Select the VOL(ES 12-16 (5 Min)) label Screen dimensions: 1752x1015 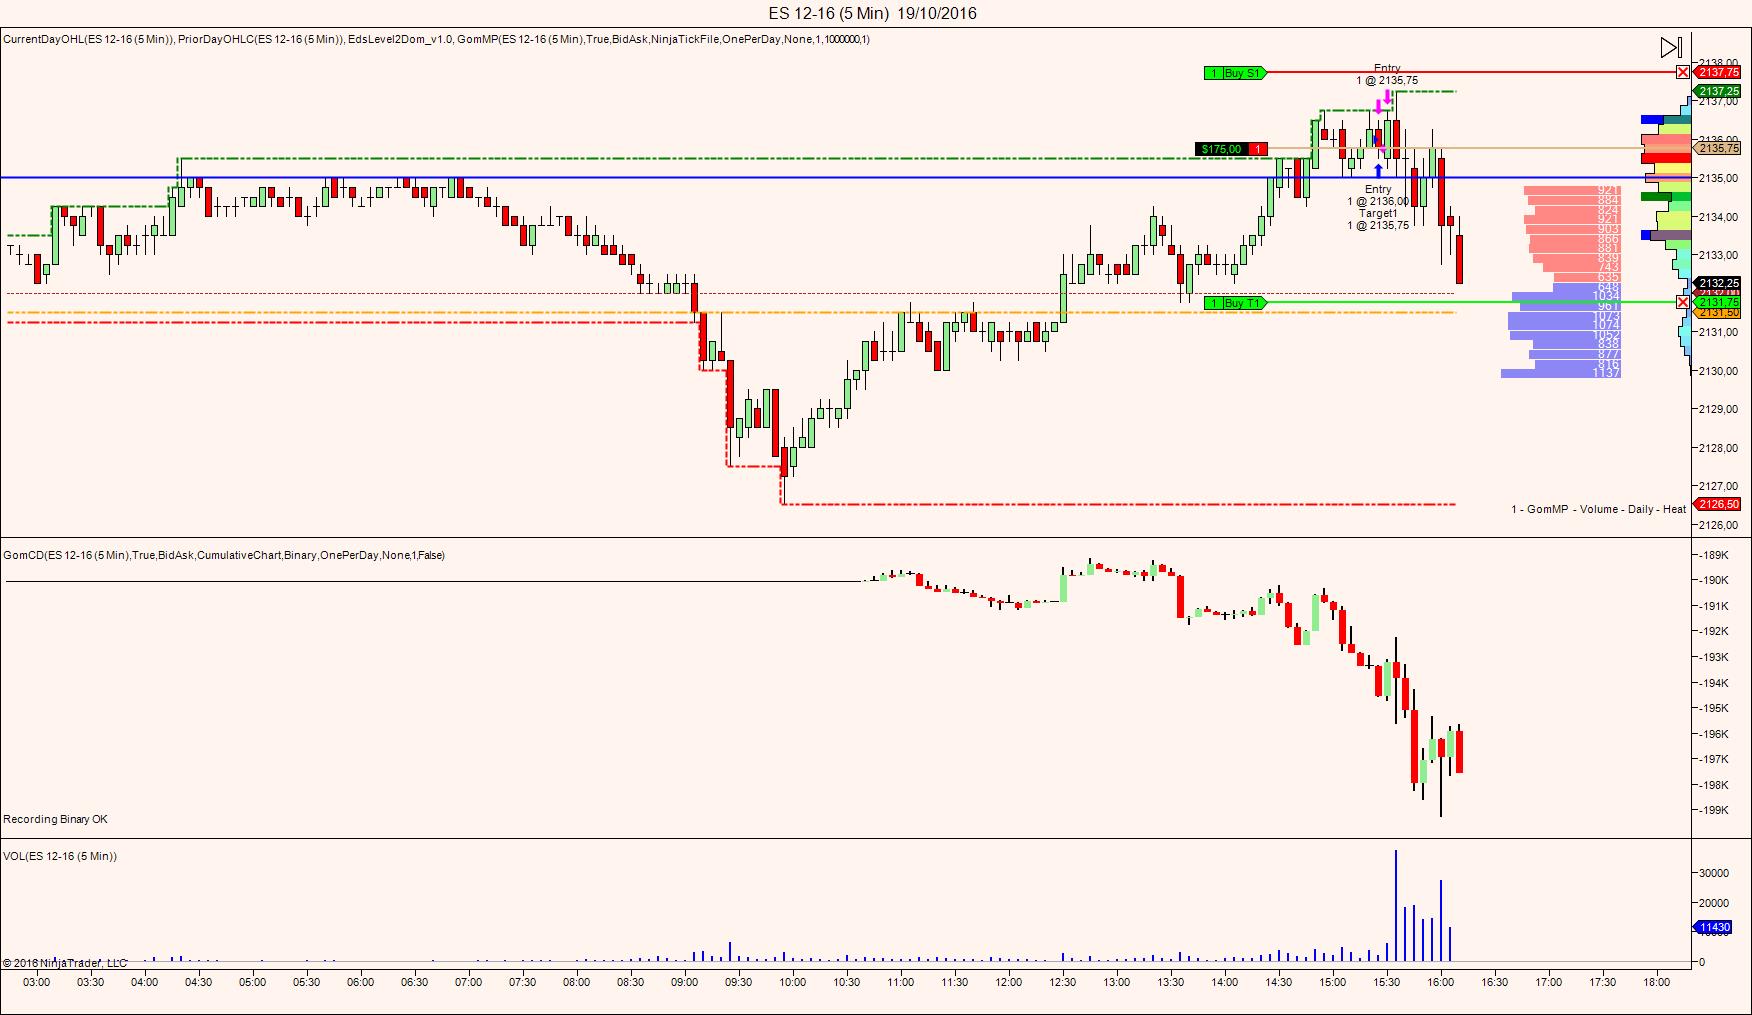(x=60, y=856)
